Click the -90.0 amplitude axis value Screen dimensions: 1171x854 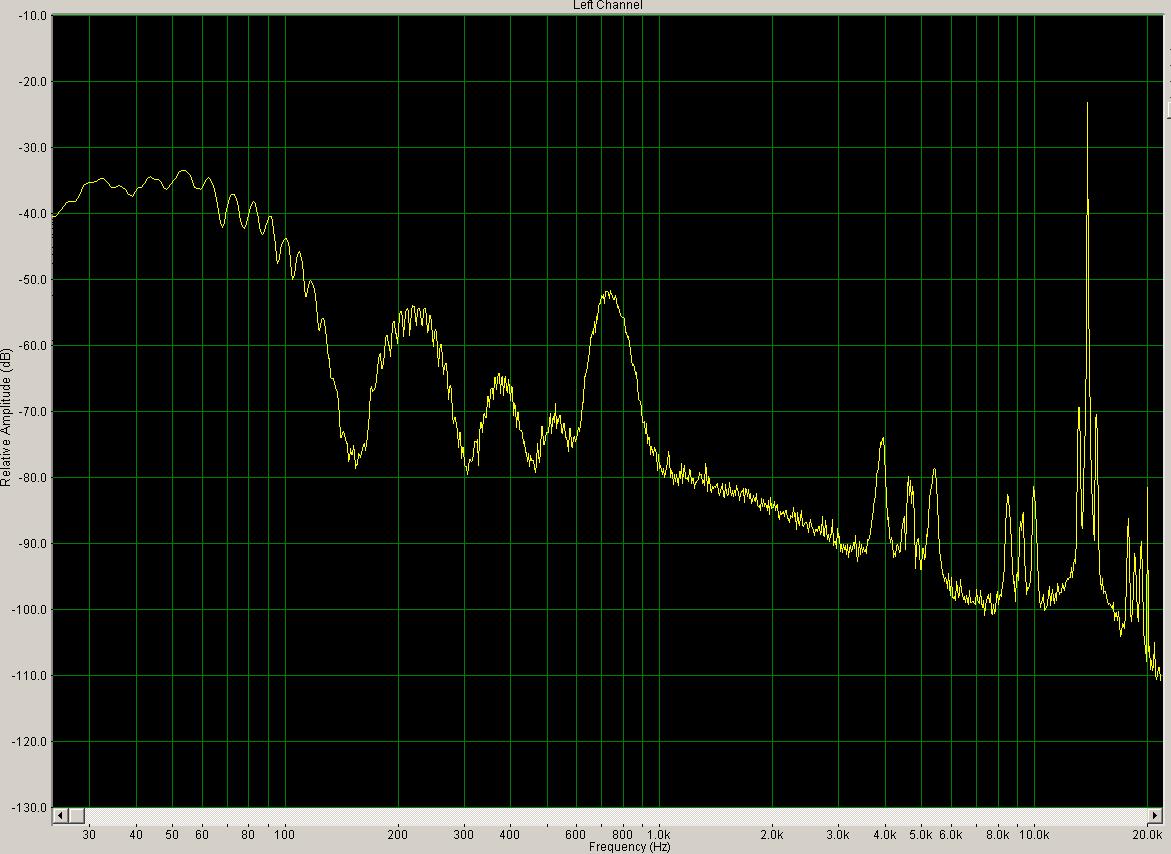[31, 543]
